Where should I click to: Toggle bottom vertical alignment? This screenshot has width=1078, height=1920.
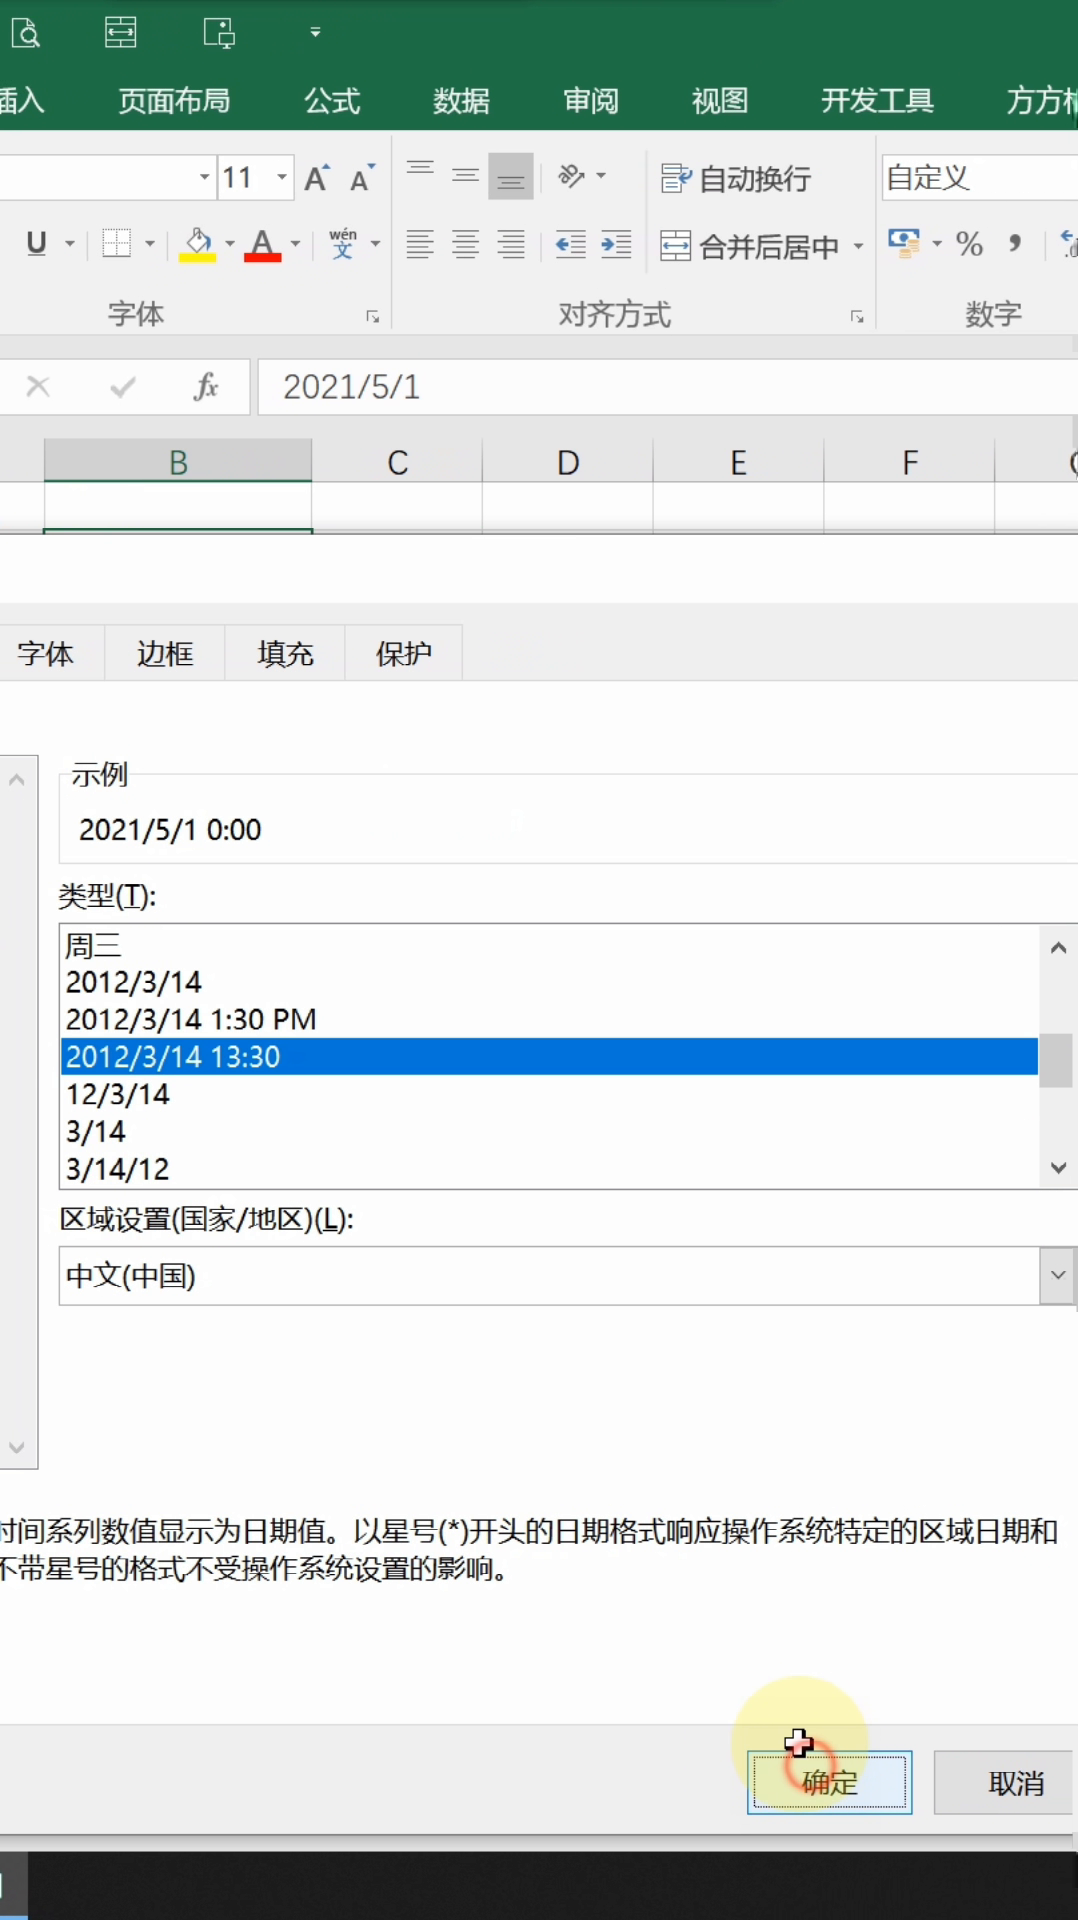point(511,177)
